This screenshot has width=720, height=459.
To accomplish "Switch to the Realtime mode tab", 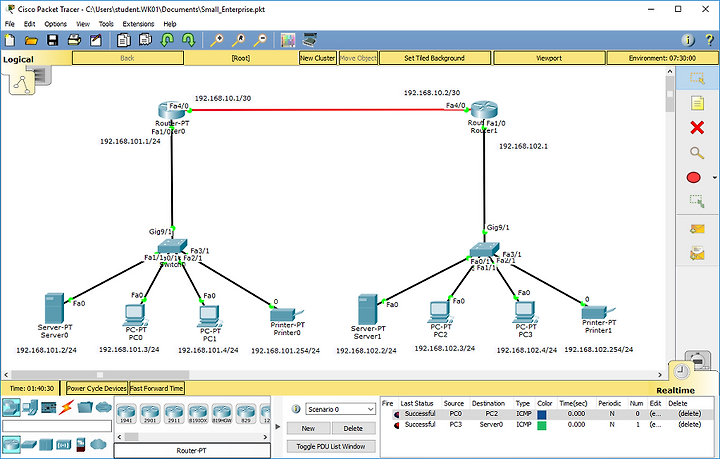I will pyautogui.click(x=675, y=390).
